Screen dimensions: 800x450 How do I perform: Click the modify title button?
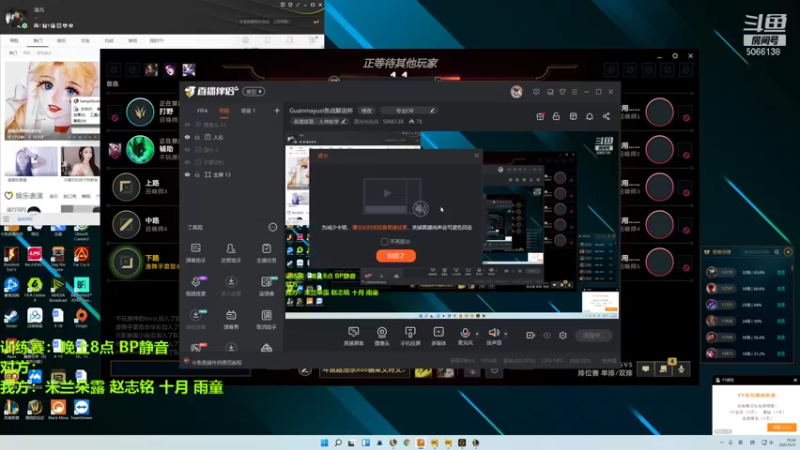[366, 110]
